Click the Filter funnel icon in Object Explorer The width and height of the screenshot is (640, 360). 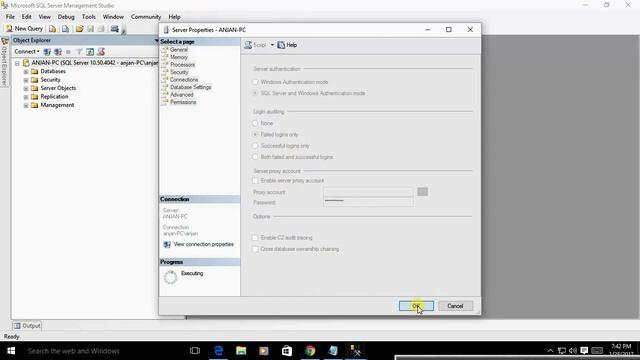(79, 52)
